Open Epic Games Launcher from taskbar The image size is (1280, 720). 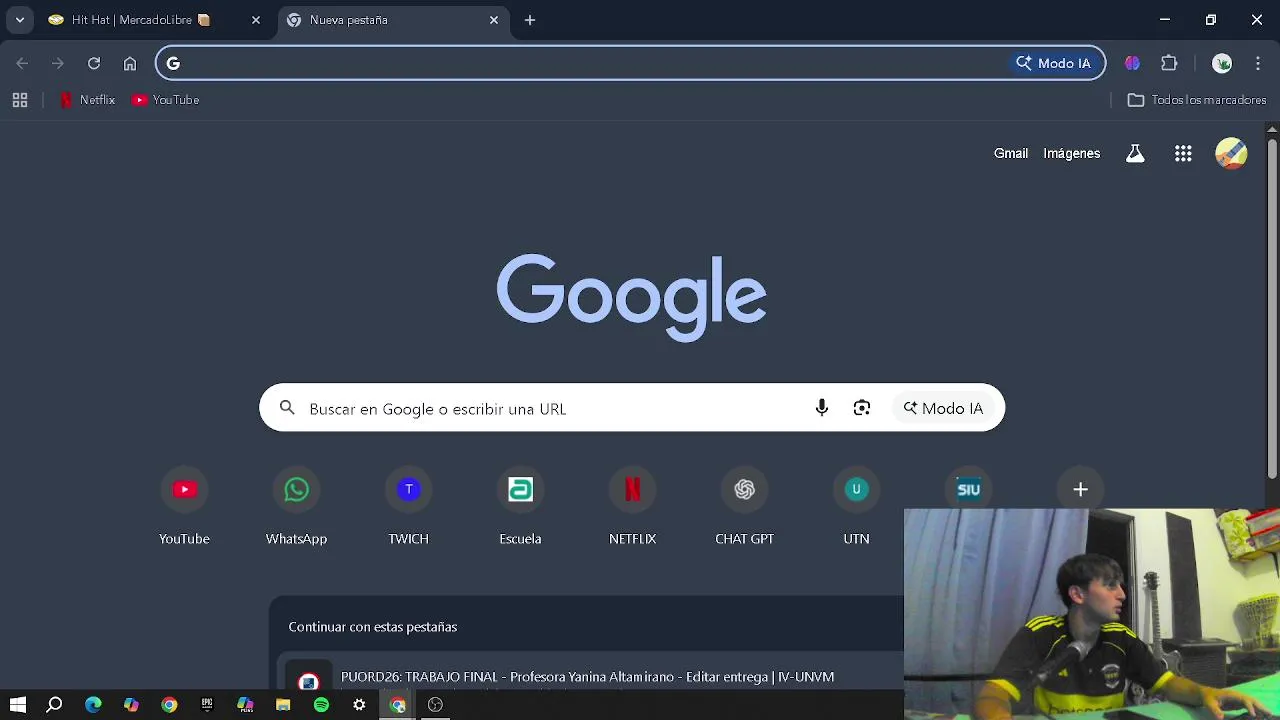tap(207, 705)
